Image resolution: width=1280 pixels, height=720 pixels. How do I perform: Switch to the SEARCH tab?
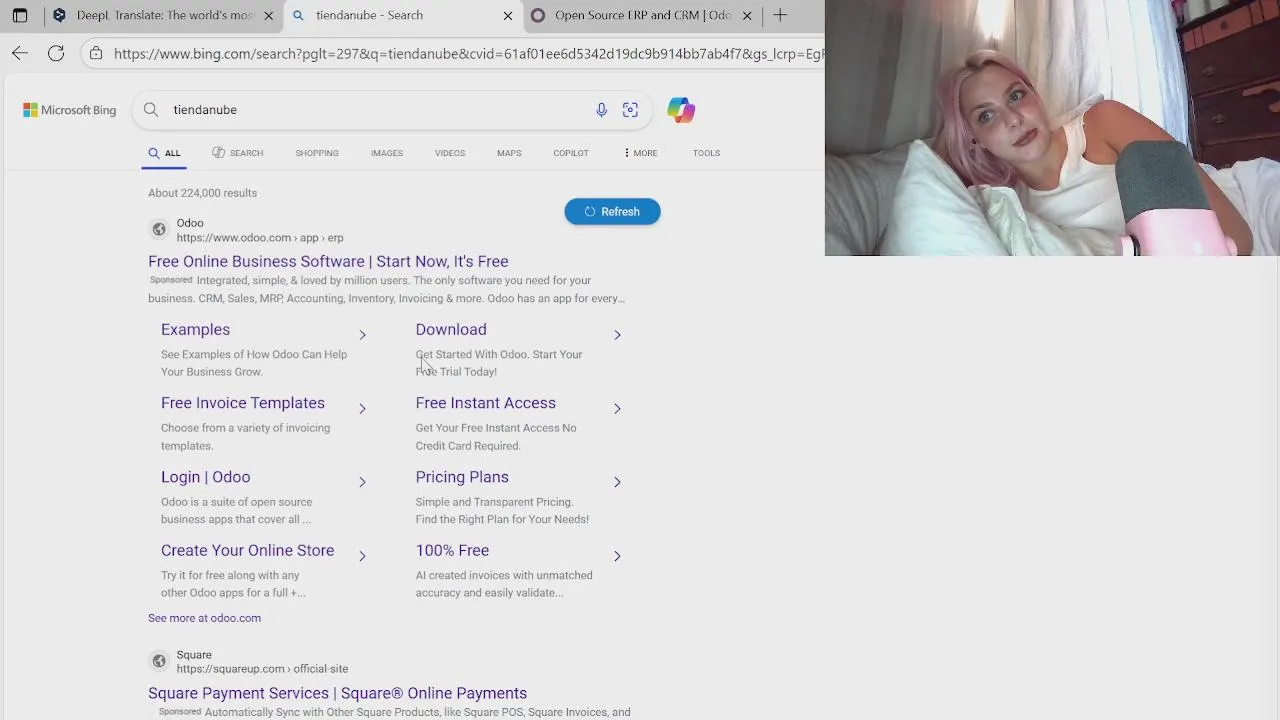tap(238, 153)
